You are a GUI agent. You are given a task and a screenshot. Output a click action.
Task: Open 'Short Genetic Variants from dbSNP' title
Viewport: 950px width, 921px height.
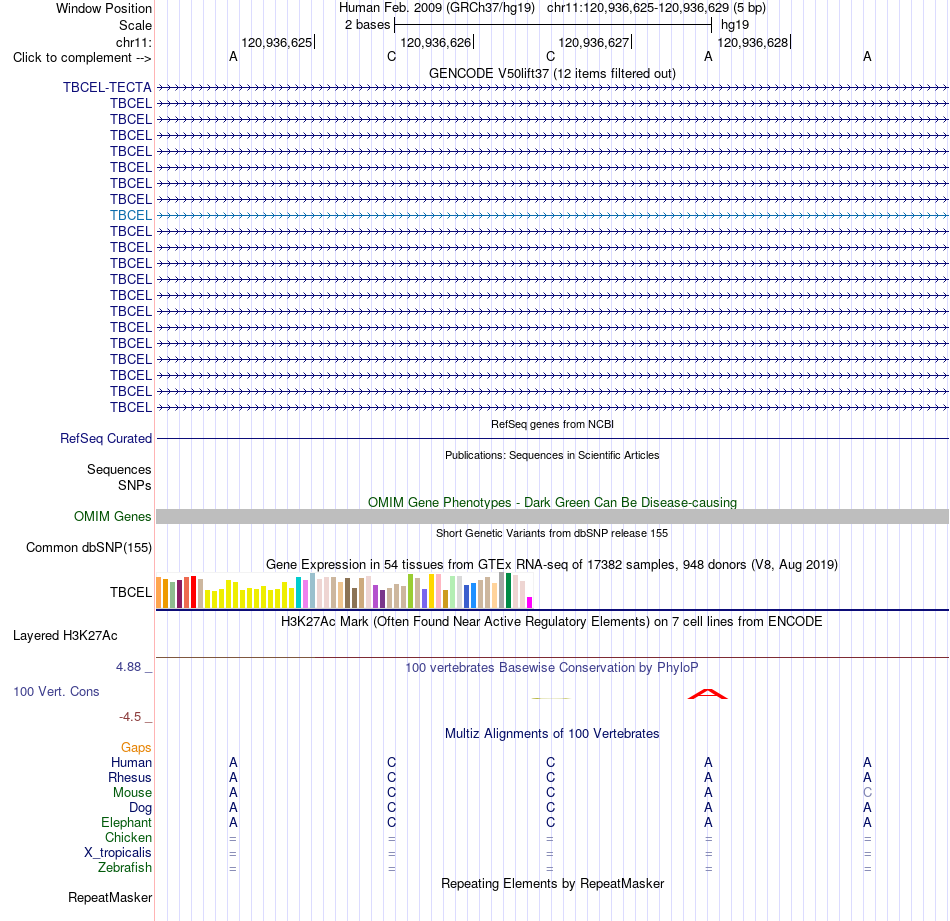click(x=552, y=533)
